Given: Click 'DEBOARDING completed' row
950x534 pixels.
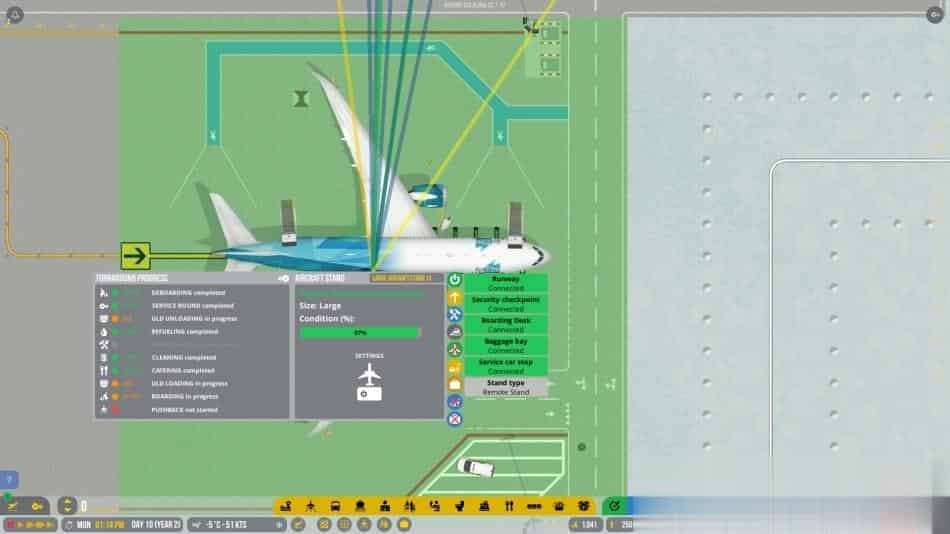Looking at the screenshot, I should (x=191, y=293).
